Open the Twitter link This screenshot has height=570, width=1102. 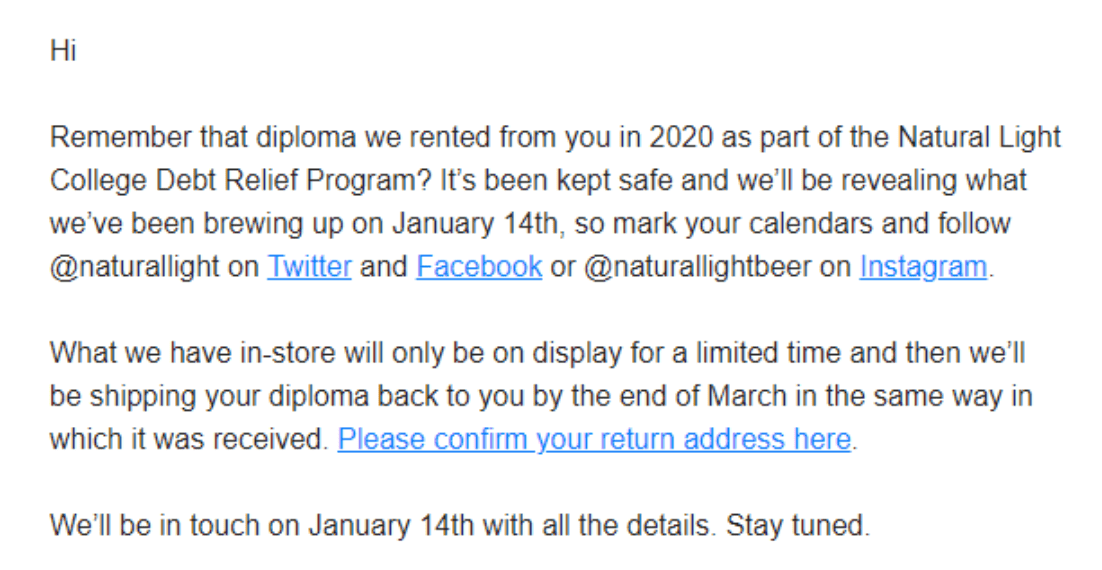coord(309,267)
